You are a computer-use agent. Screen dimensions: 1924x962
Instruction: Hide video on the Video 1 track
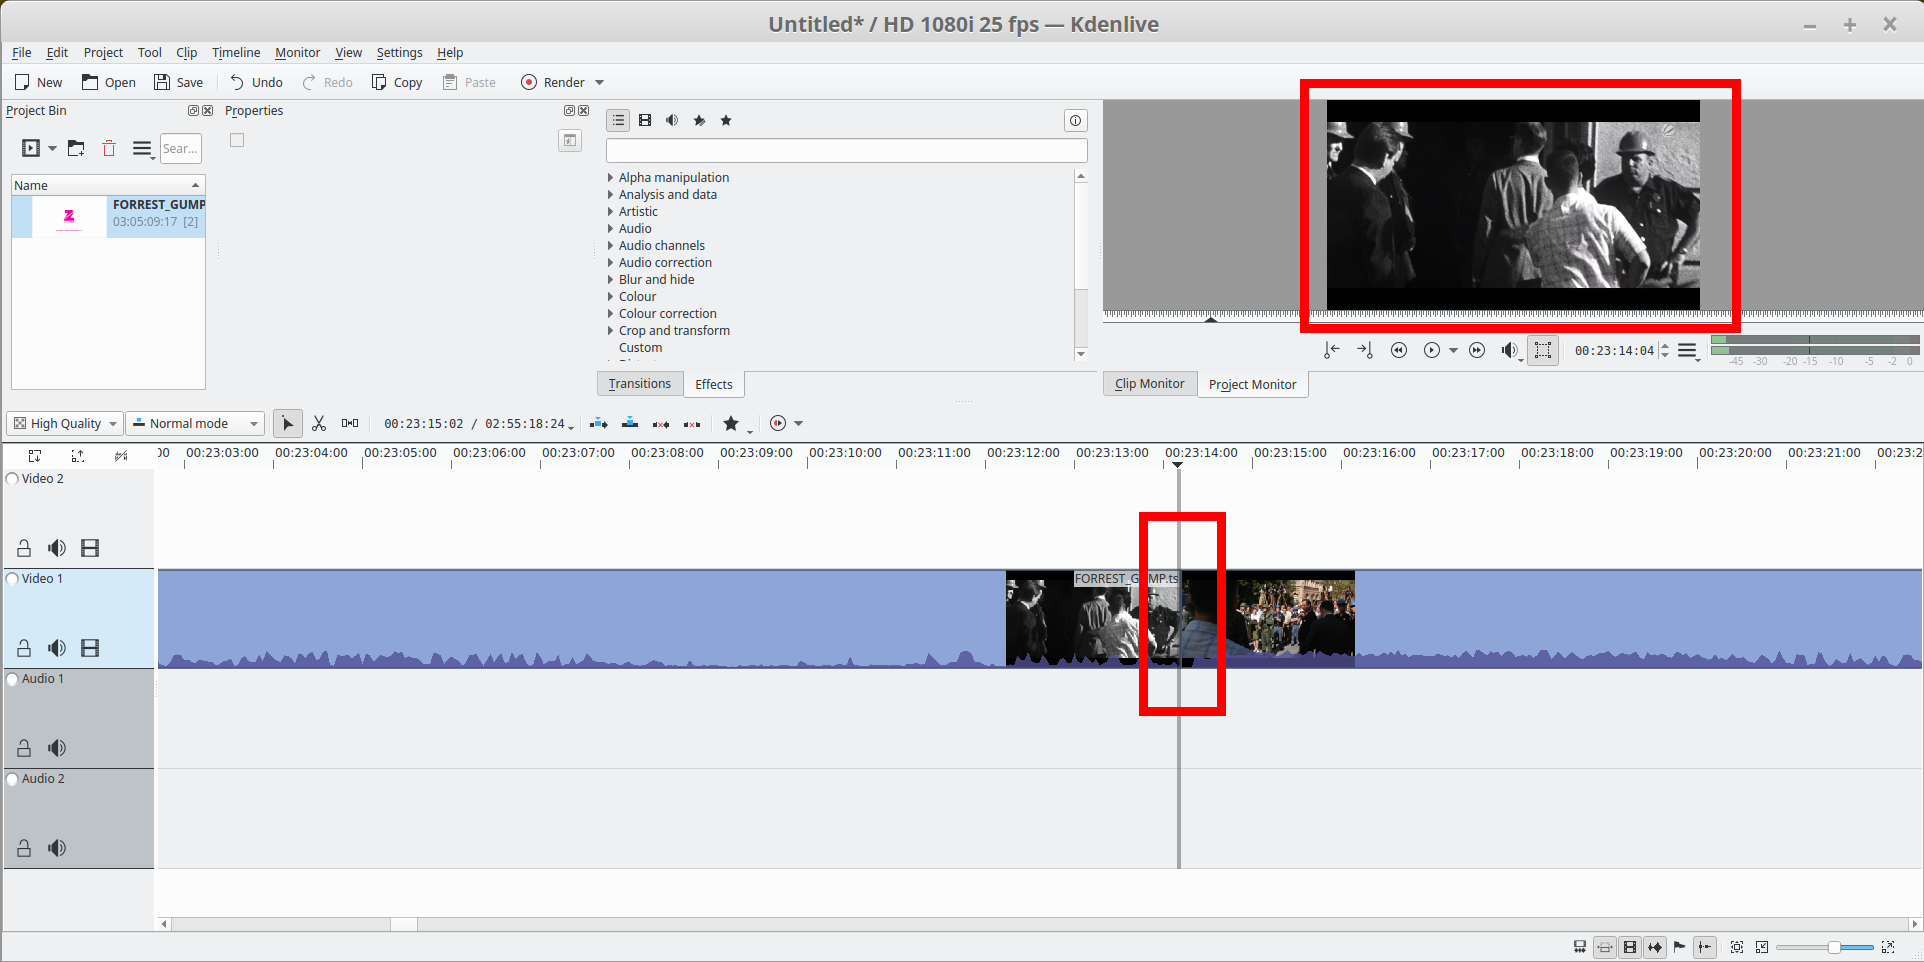click(90, 648)
